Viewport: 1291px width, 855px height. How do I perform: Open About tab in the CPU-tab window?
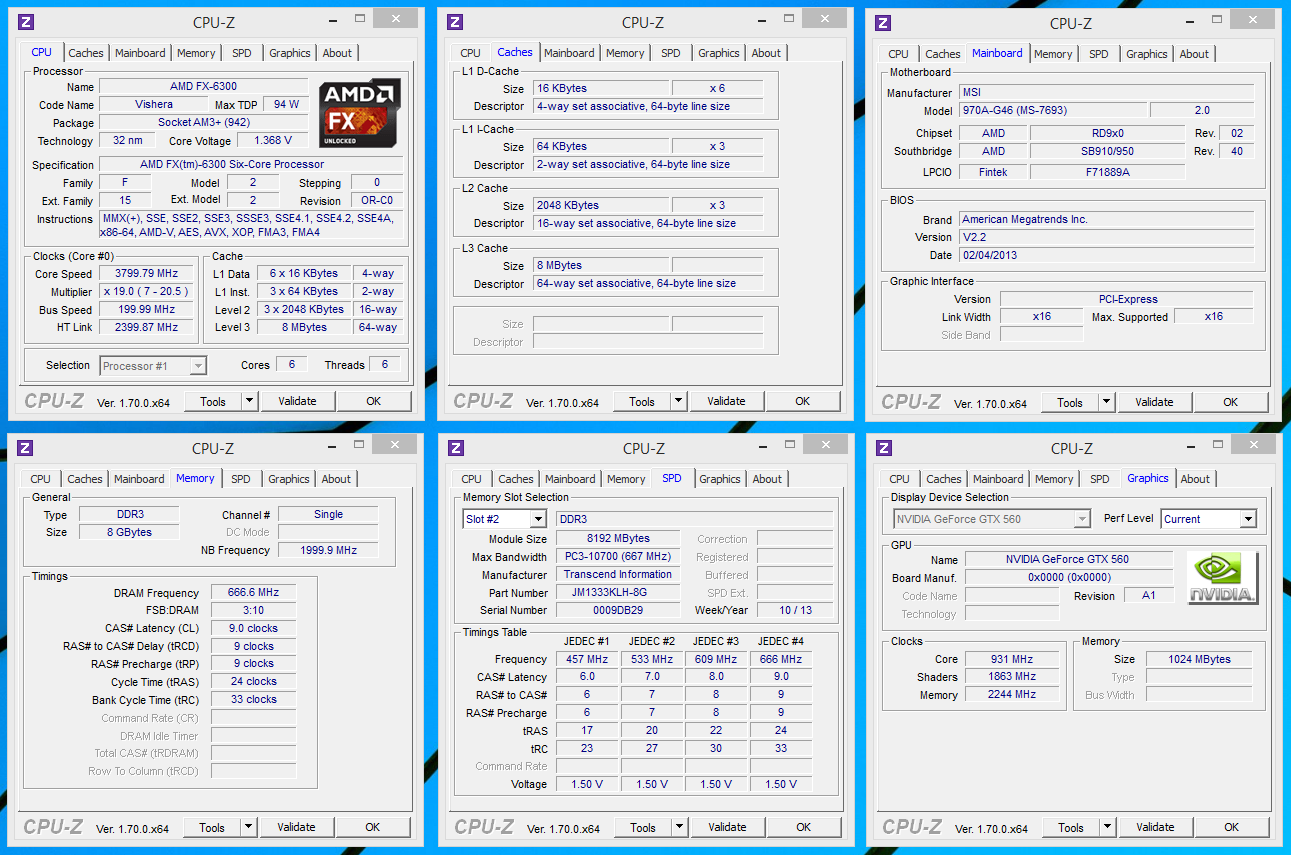[x=337, y=53]
